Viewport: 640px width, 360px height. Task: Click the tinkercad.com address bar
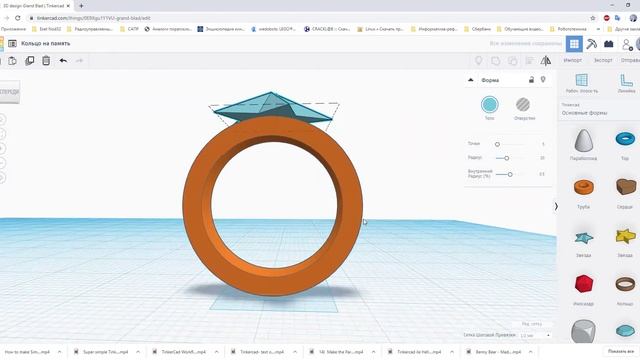[x=306, y=18]
